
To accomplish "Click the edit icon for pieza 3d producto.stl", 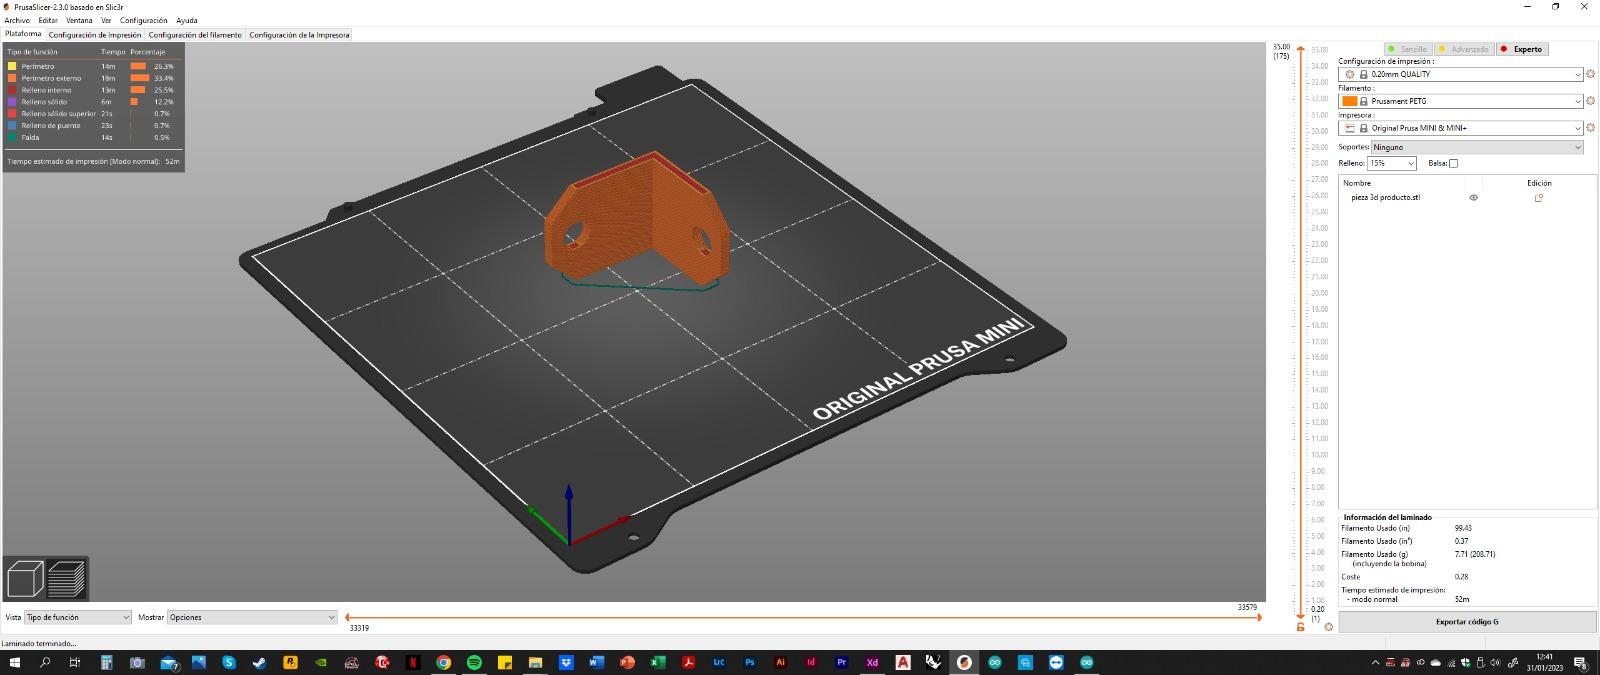I will pyautogui.click(x=1539, y=198).
